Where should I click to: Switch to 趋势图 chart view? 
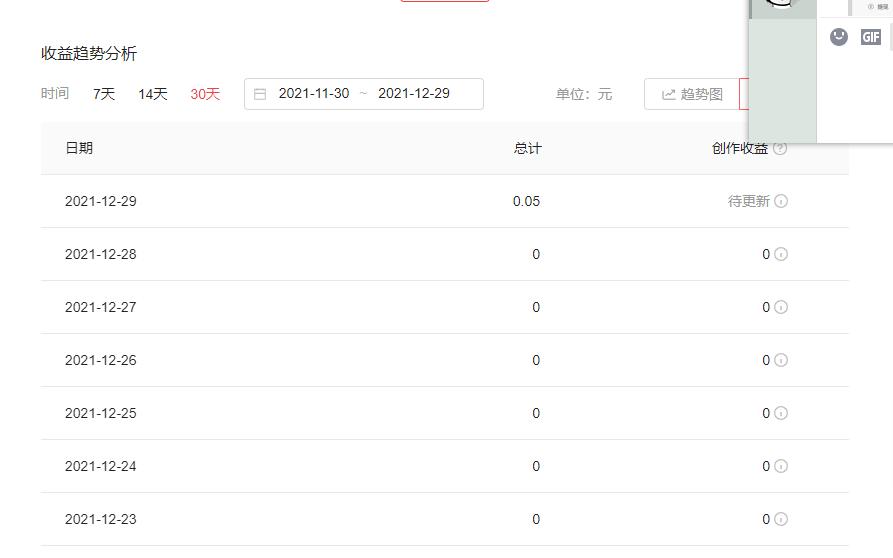692,94
